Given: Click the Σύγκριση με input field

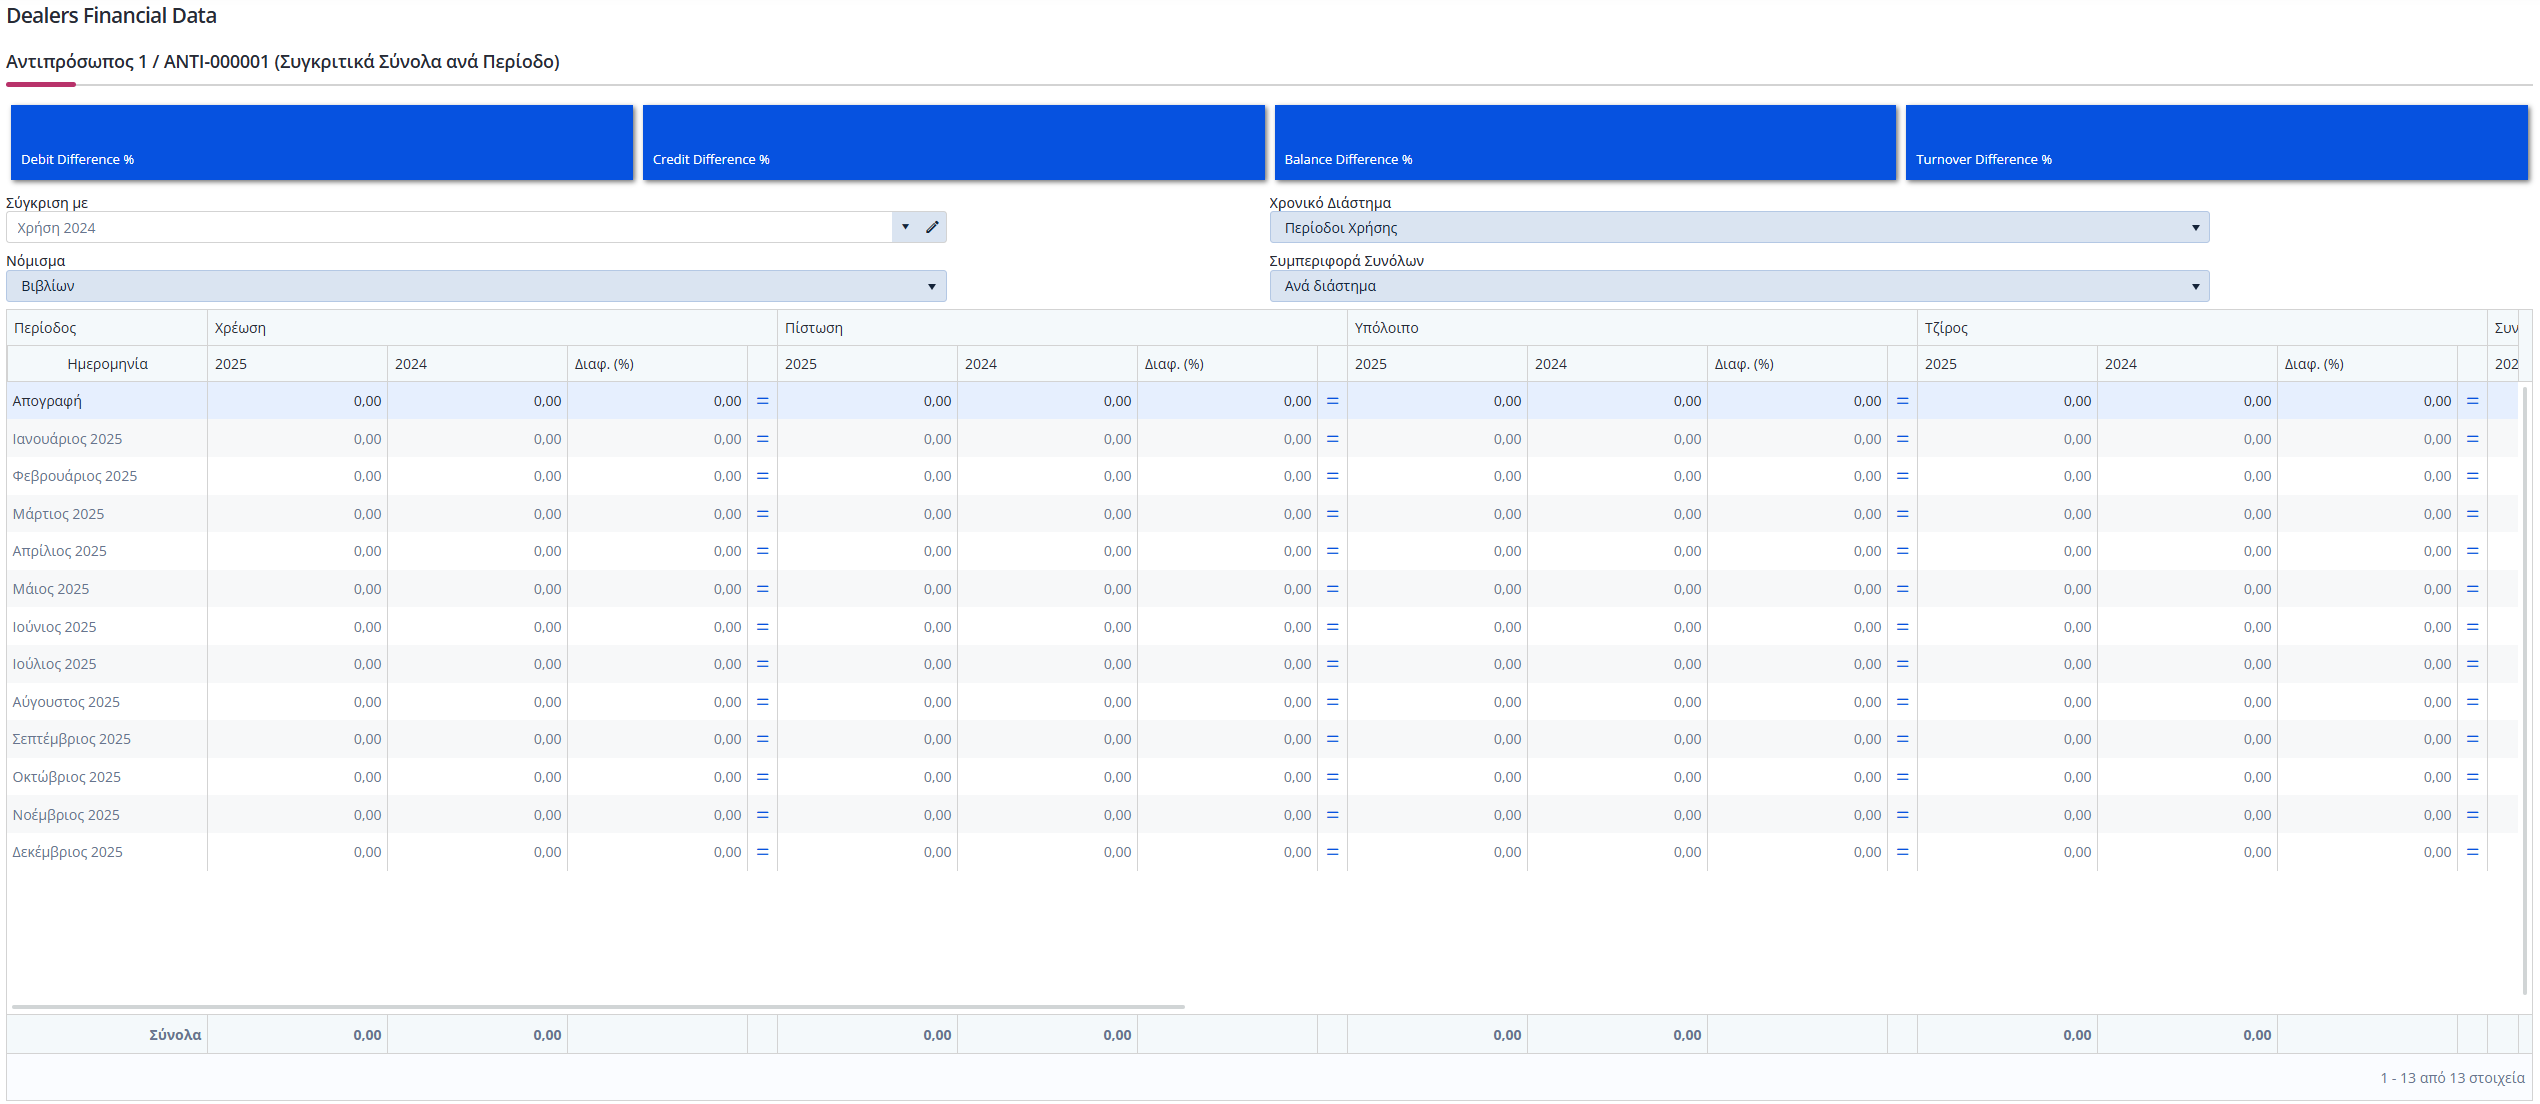Looking at the screenshot, I should point(450,227).
